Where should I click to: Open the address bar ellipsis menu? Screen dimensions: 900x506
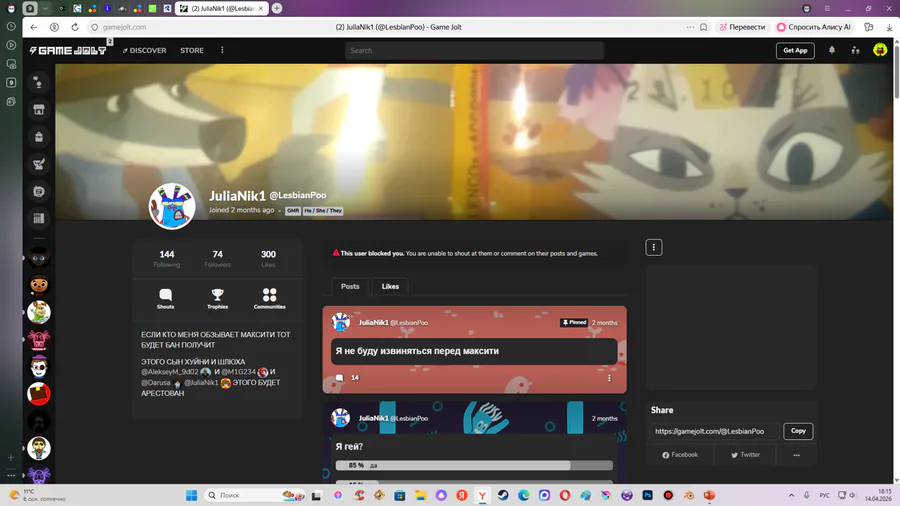coord(690,27)
